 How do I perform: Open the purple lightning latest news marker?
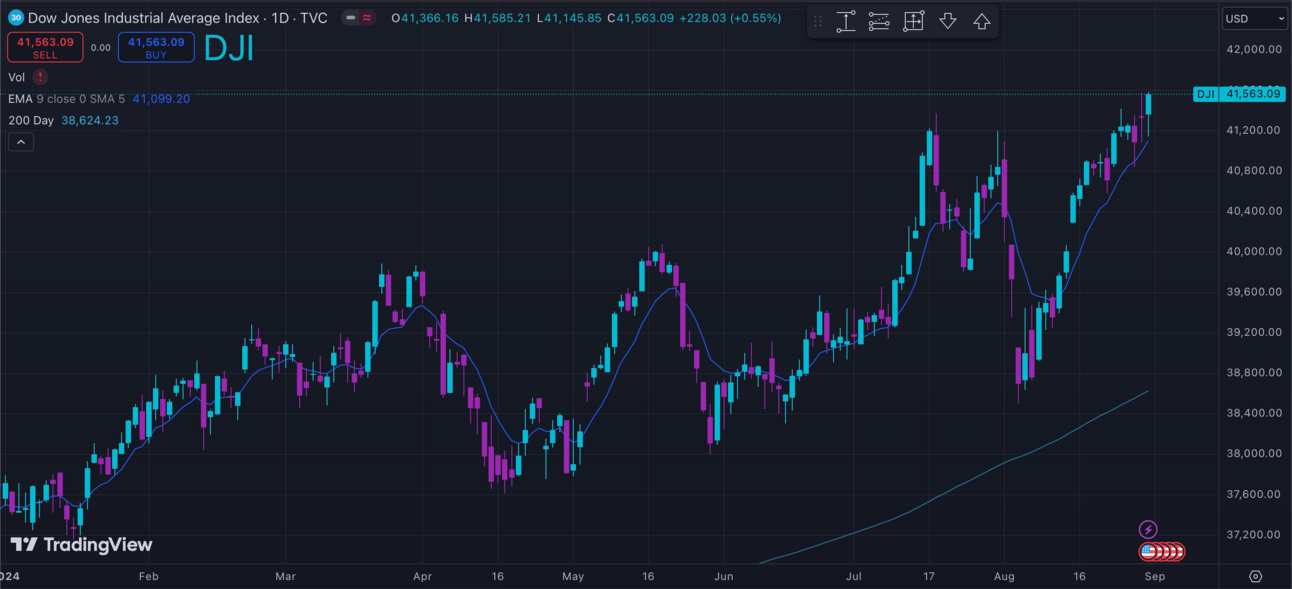1148,530
